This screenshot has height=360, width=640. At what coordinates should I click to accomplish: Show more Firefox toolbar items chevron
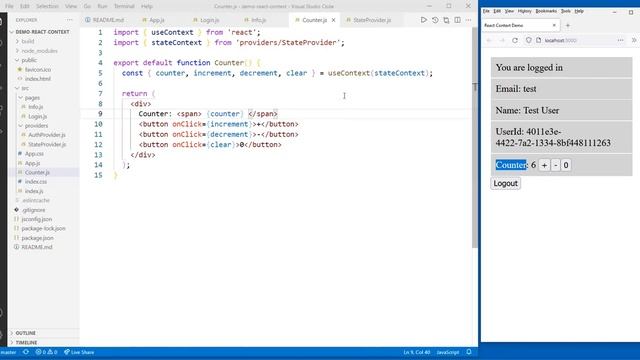pyautogui.click(x=634, y=40)
